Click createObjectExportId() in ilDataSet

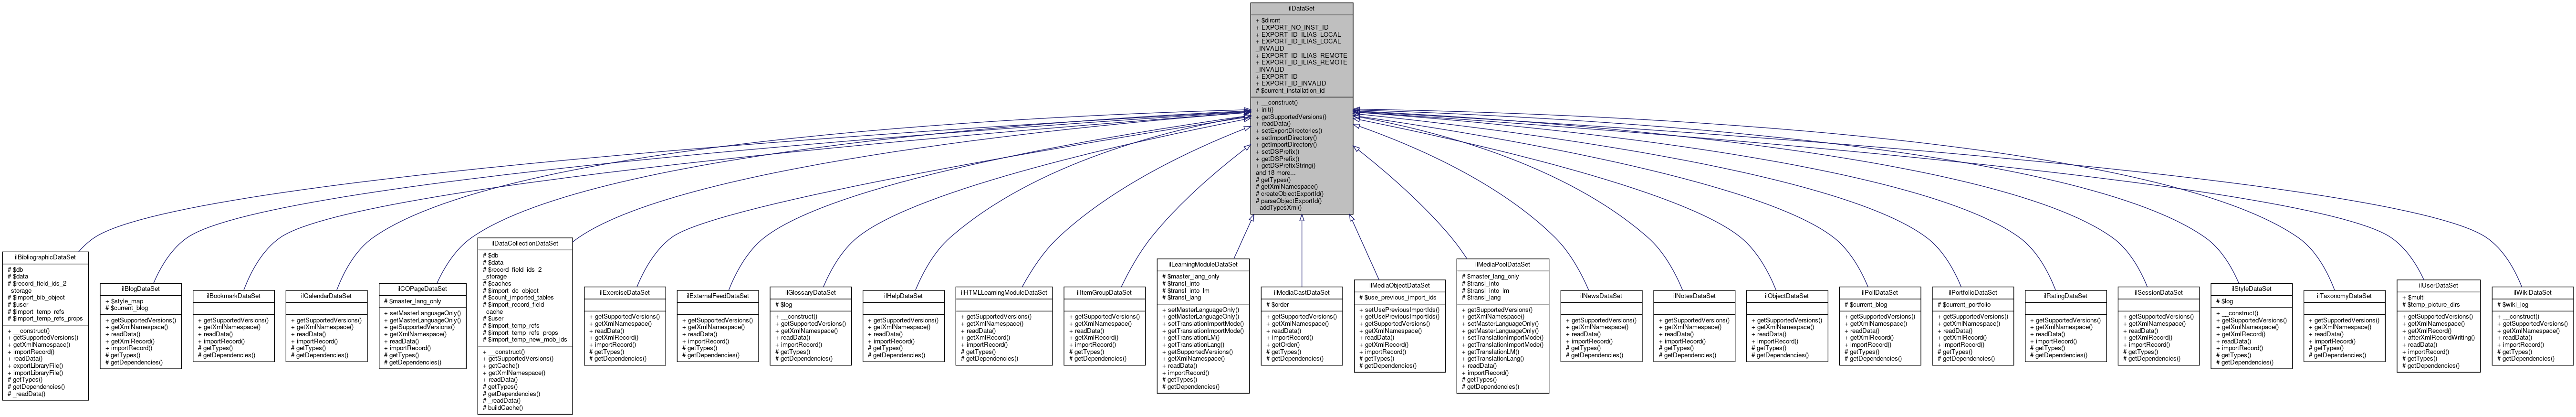(1290, 193)
